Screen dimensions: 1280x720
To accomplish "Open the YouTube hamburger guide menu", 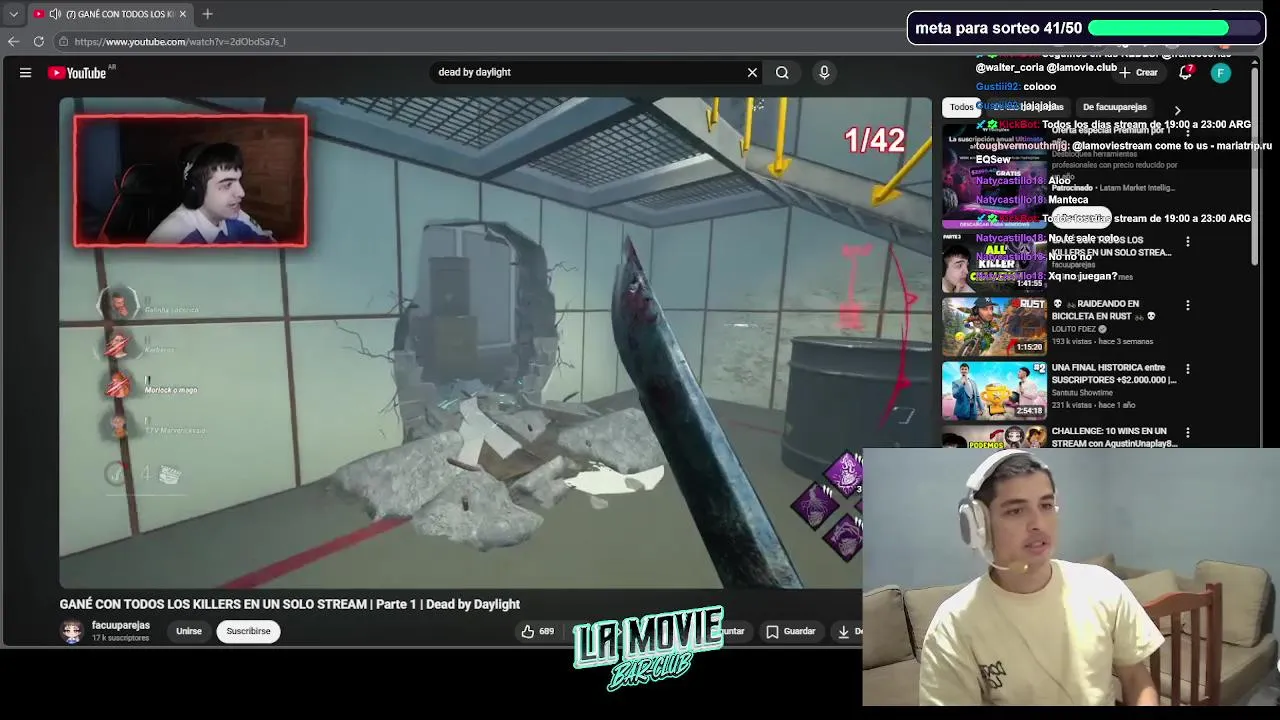I will click(25, 72).
